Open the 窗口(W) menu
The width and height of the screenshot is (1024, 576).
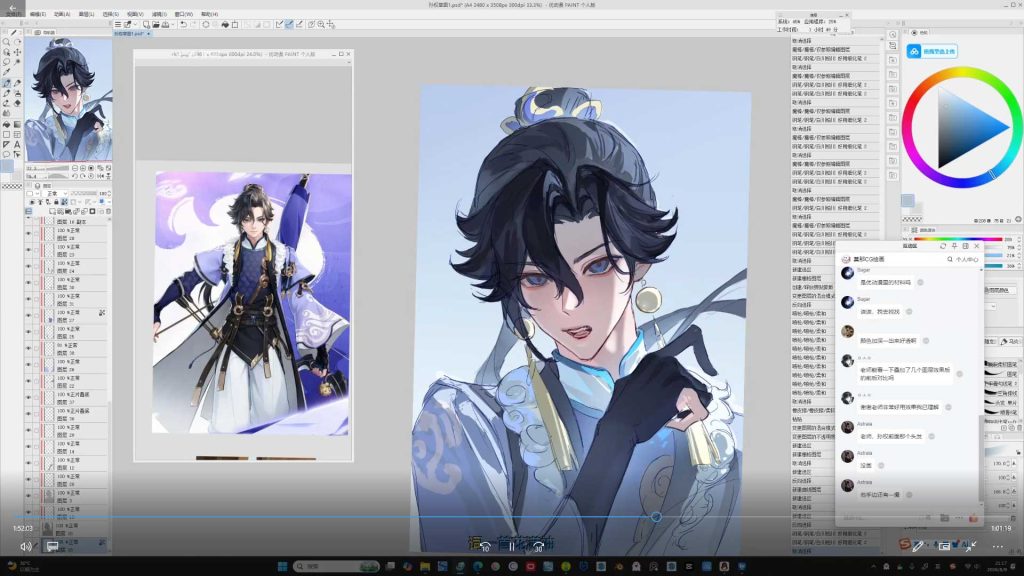tap(184, 14)
